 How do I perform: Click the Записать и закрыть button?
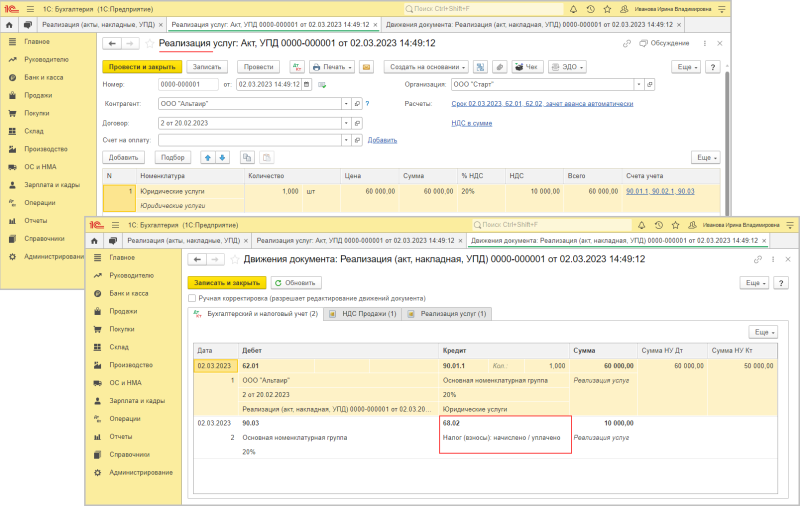(x=227, y=283)
